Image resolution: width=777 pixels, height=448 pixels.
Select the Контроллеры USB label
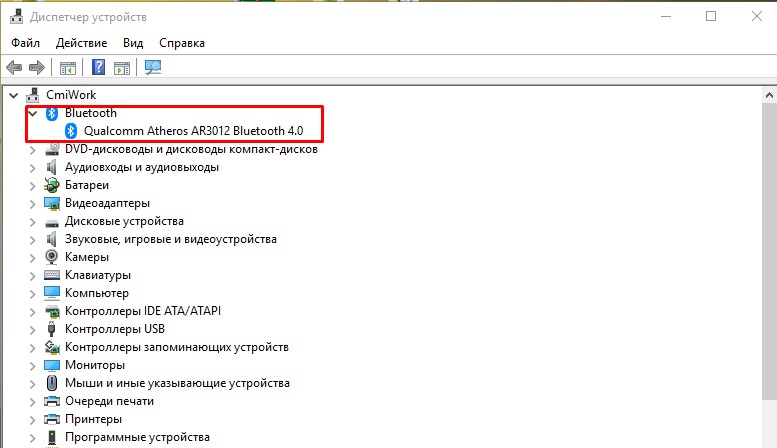coord(114,329)
